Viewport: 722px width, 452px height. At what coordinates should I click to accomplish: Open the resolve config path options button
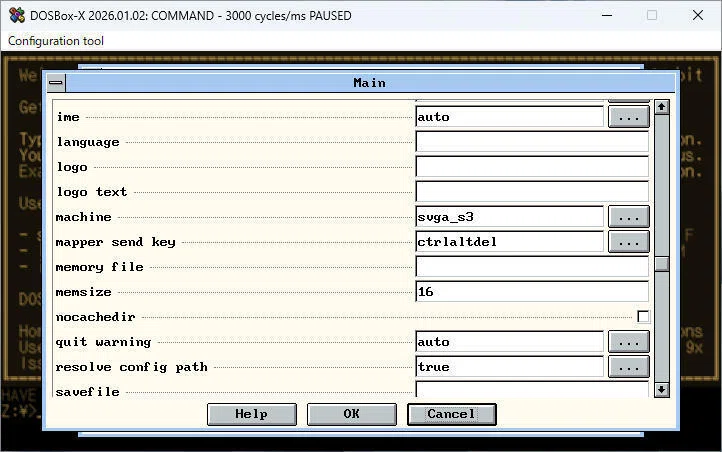(x=629, y=367)
